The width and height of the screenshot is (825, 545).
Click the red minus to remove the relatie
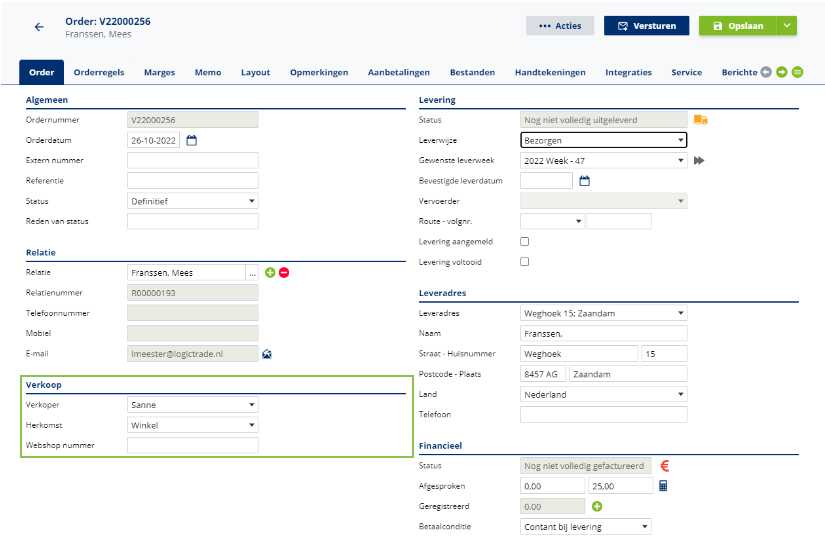(284, 273)
